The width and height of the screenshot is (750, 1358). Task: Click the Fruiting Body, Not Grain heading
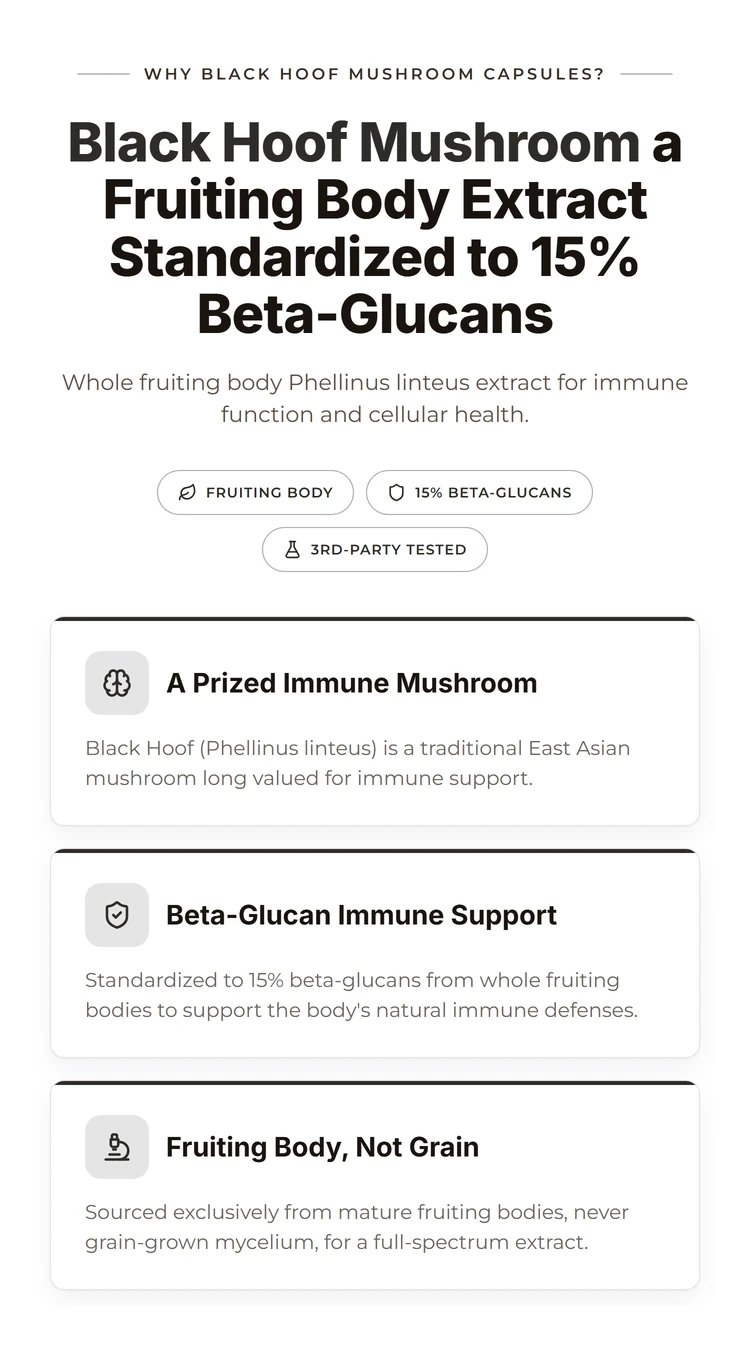(x=322, y=1147)
